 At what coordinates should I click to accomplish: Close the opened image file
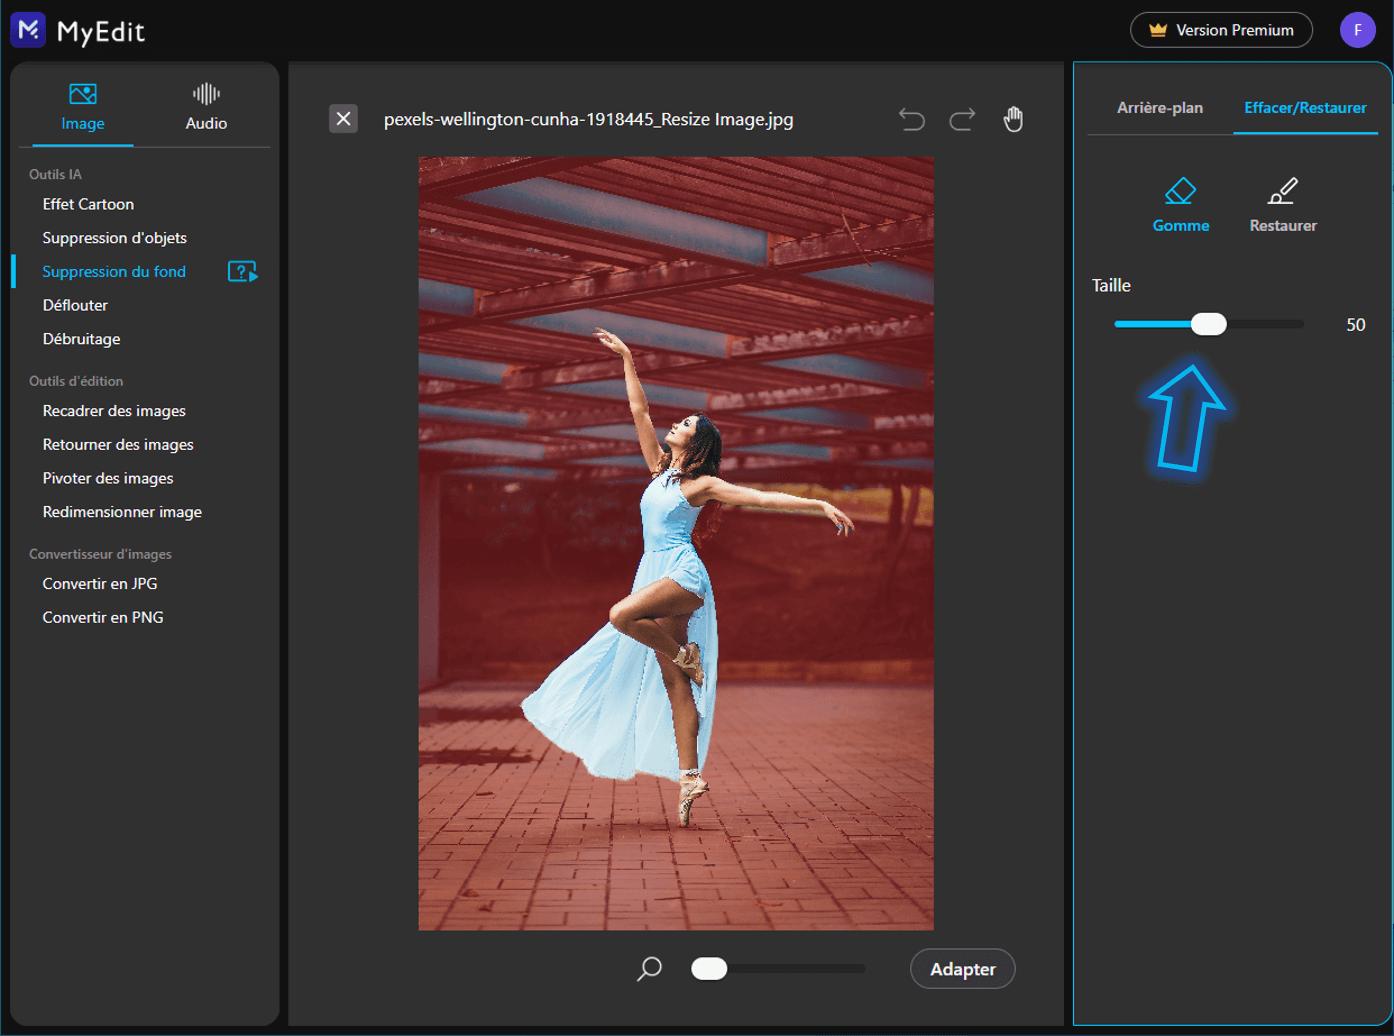click(343, 119)
